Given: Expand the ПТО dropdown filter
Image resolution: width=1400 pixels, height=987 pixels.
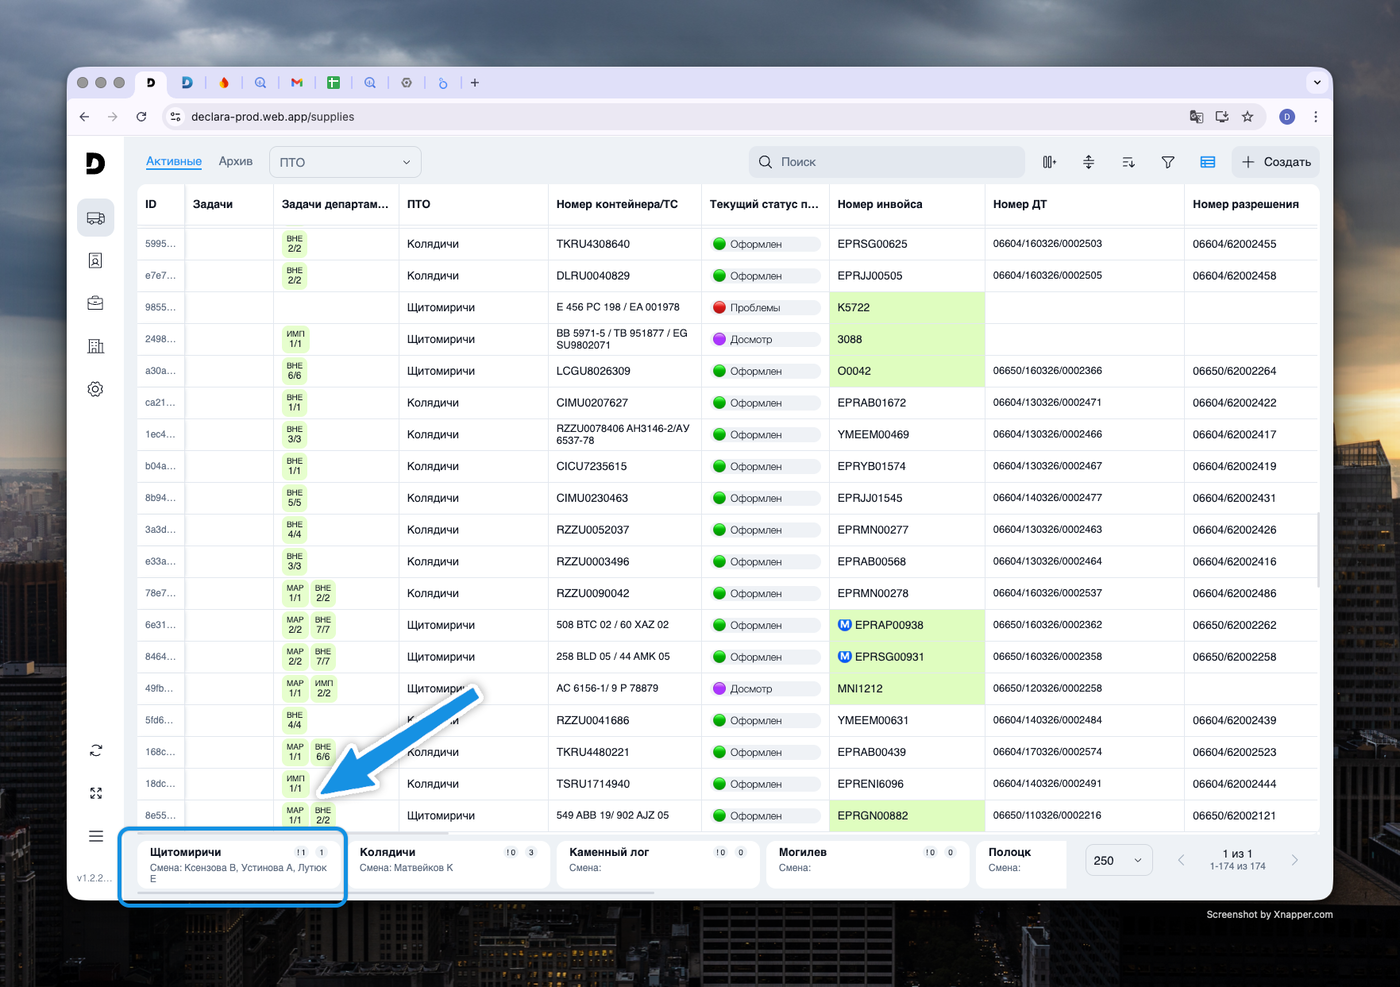Looking at the screenshot, I should [345, 162].
